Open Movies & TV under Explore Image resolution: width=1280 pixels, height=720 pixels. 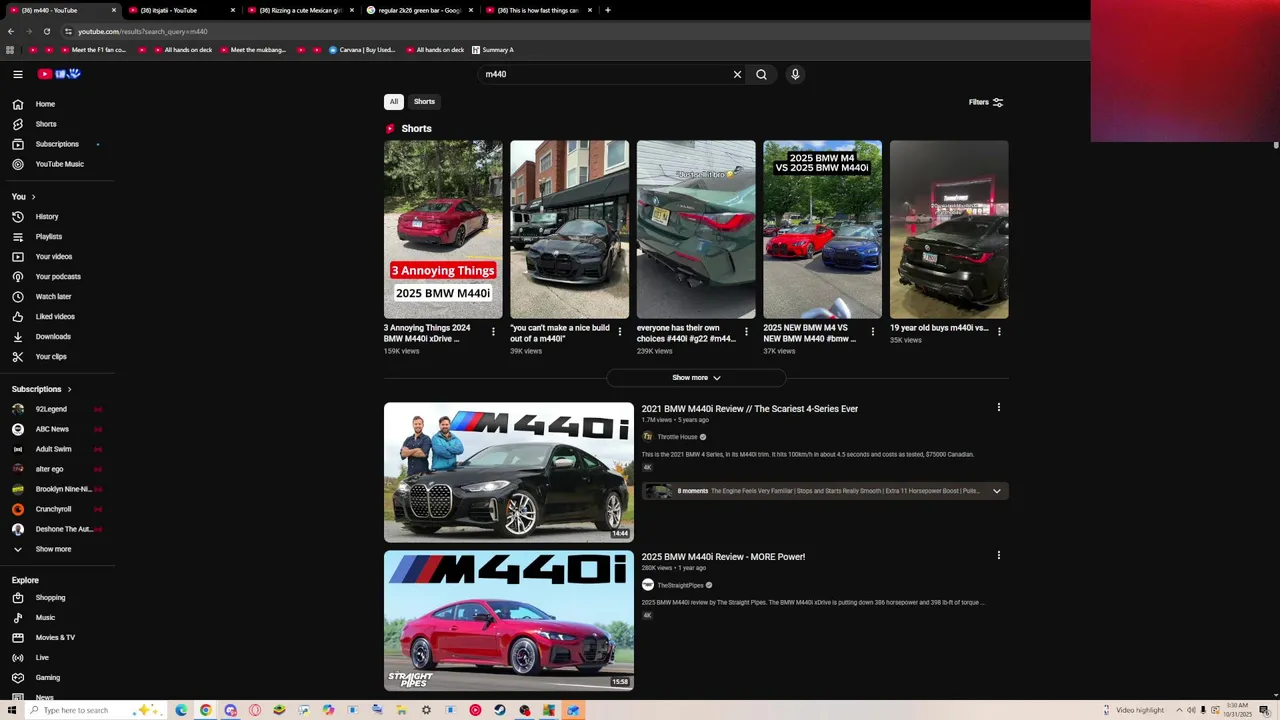tap(57, 638)
